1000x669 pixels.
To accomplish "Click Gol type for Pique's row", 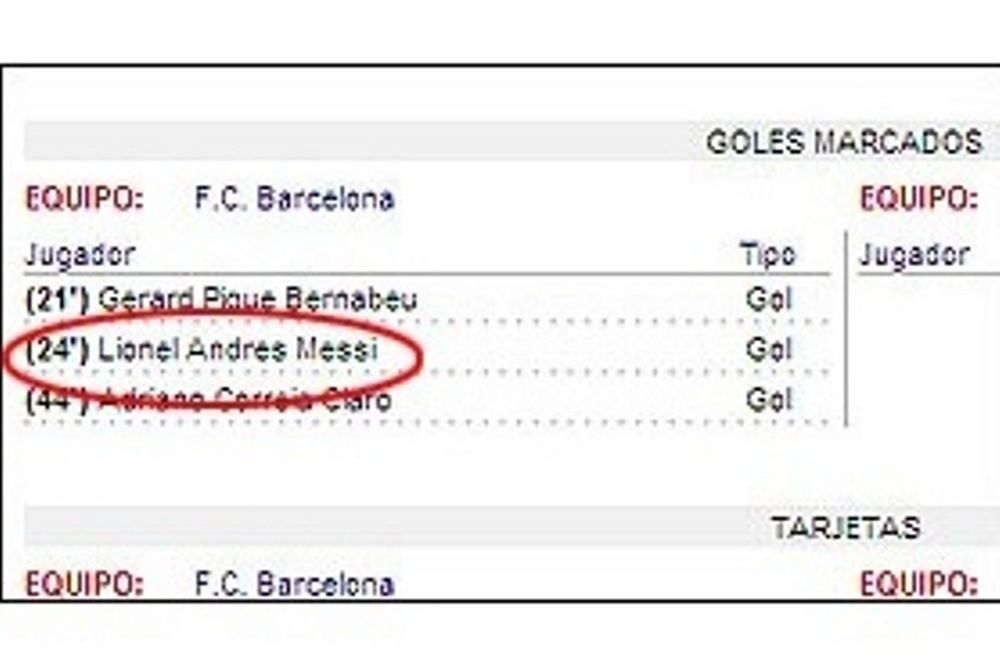I will (768, 300).
